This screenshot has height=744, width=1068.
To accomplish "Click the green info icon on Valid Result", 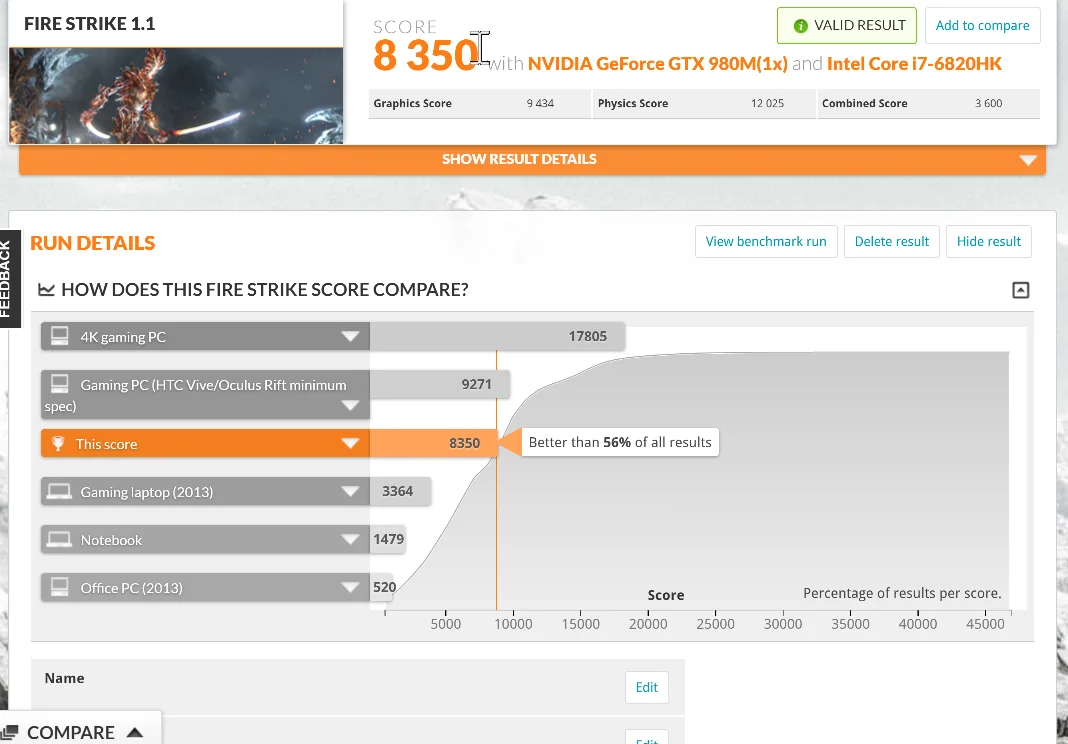I will (x=801, y=26).
